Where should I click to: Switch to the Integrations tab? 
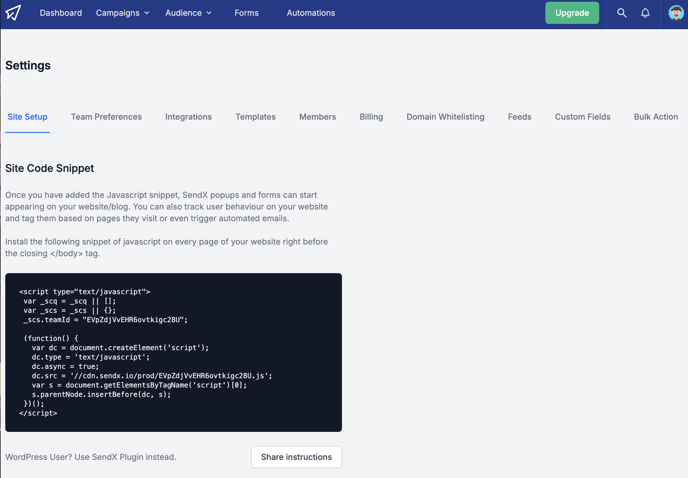point(188,117)
